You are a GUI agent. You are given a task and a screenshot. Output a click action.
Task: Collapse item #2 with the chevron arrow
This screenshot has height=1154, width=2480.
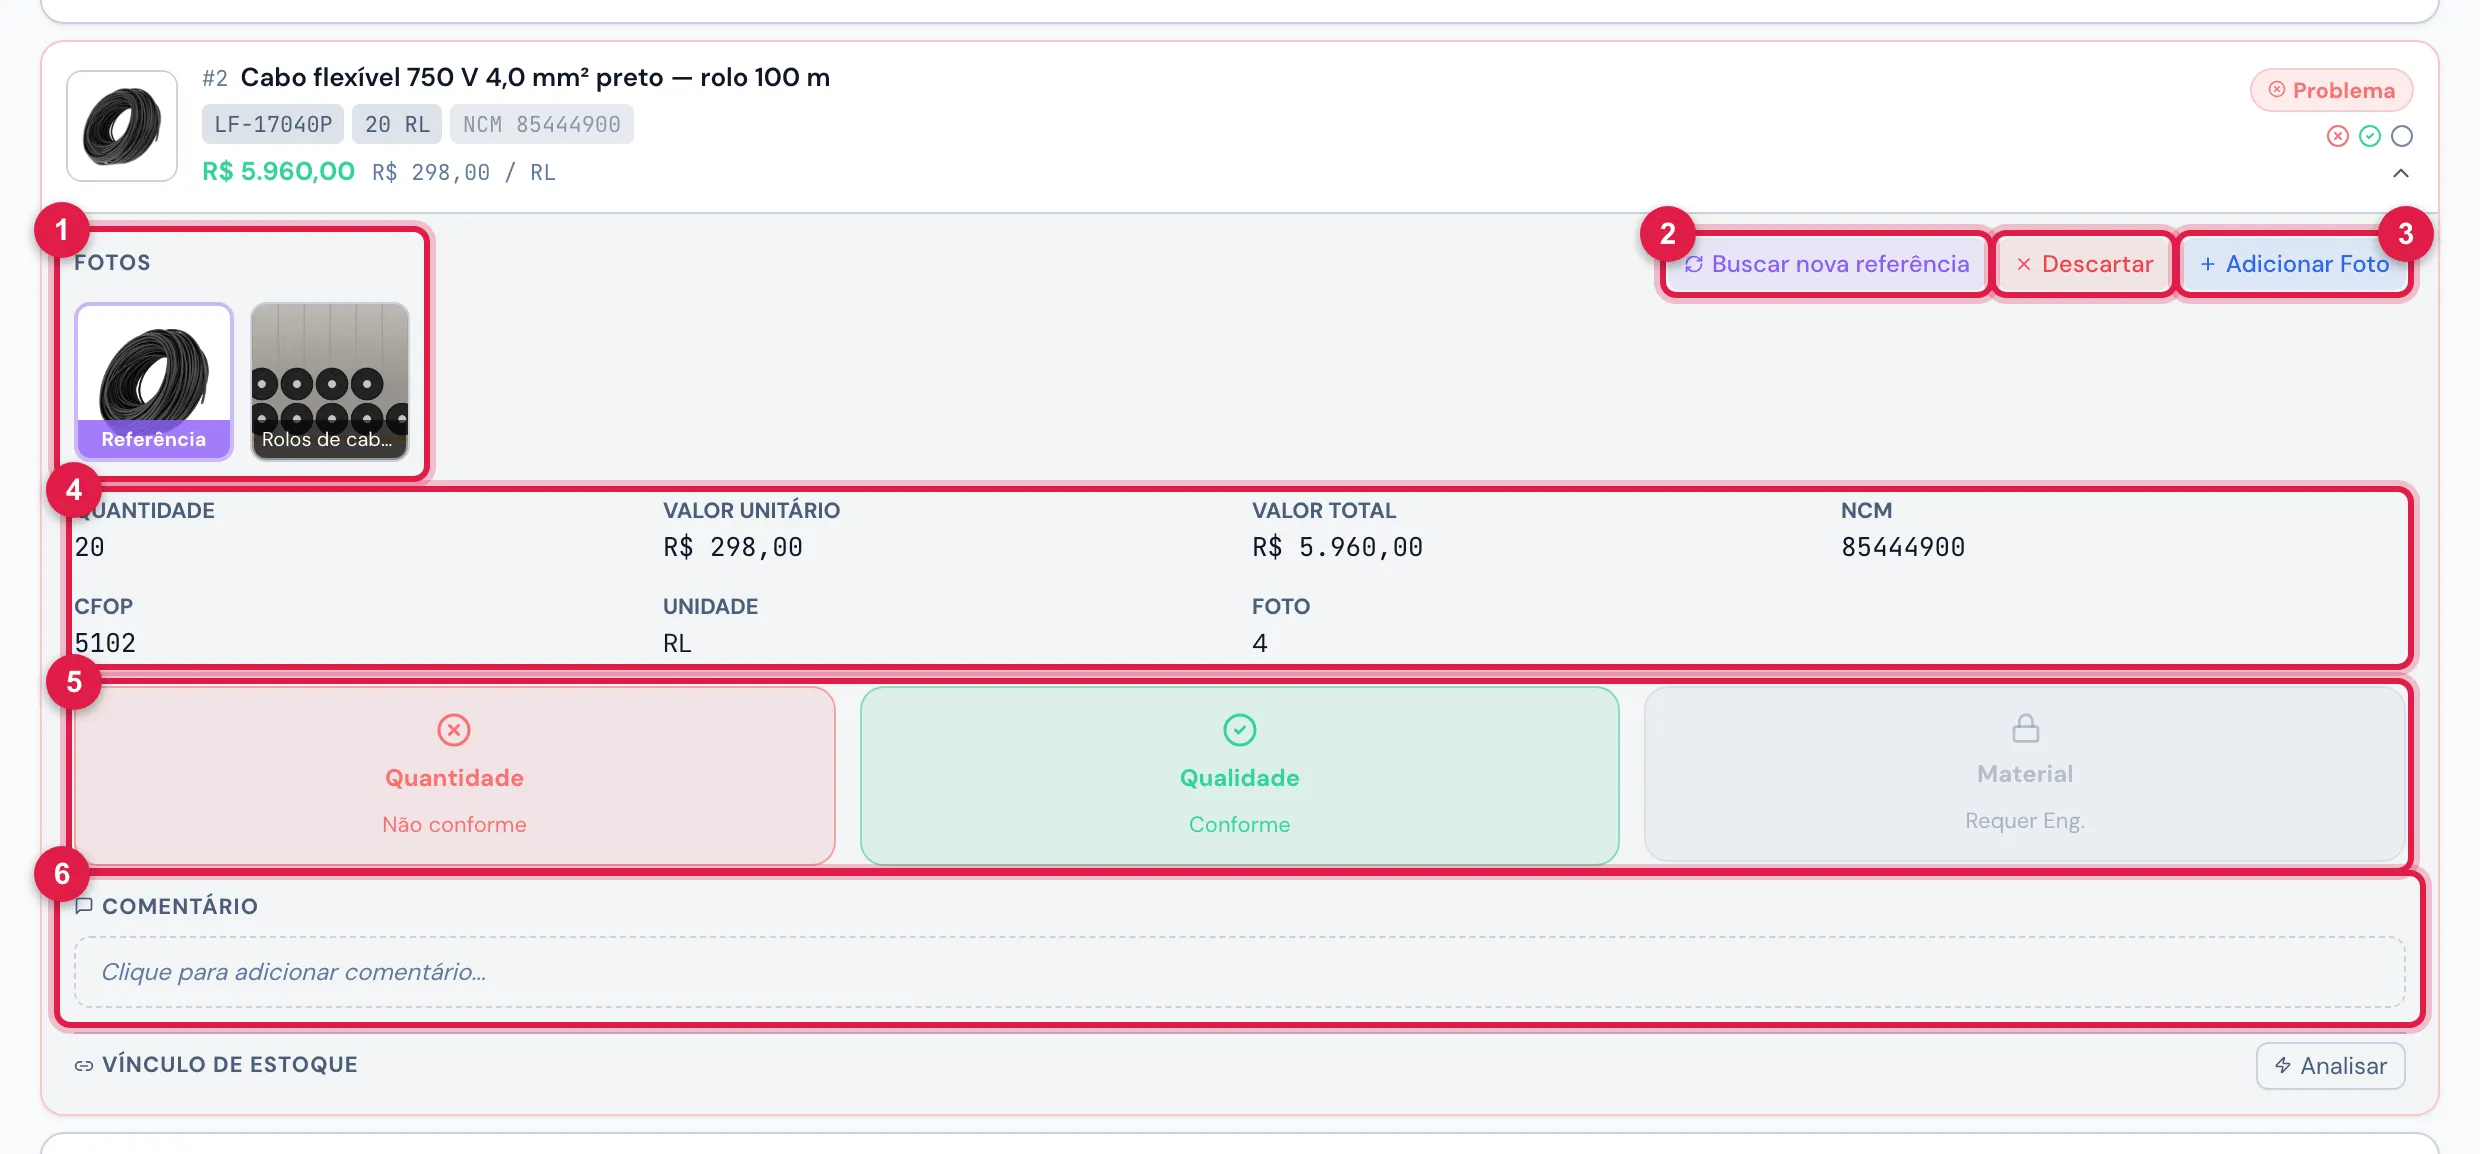(2400, 173)
